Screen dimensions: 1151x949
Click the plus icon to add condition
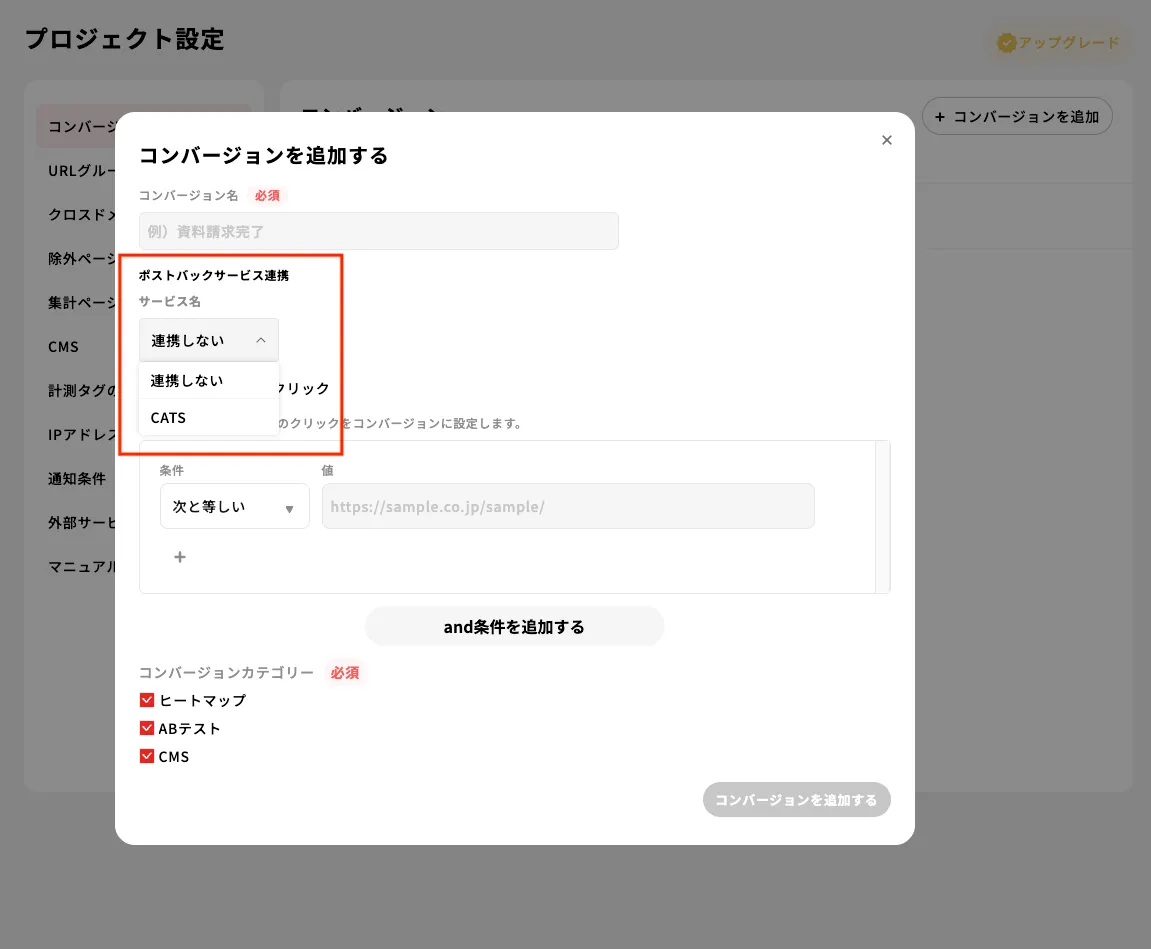pos(180,557)
